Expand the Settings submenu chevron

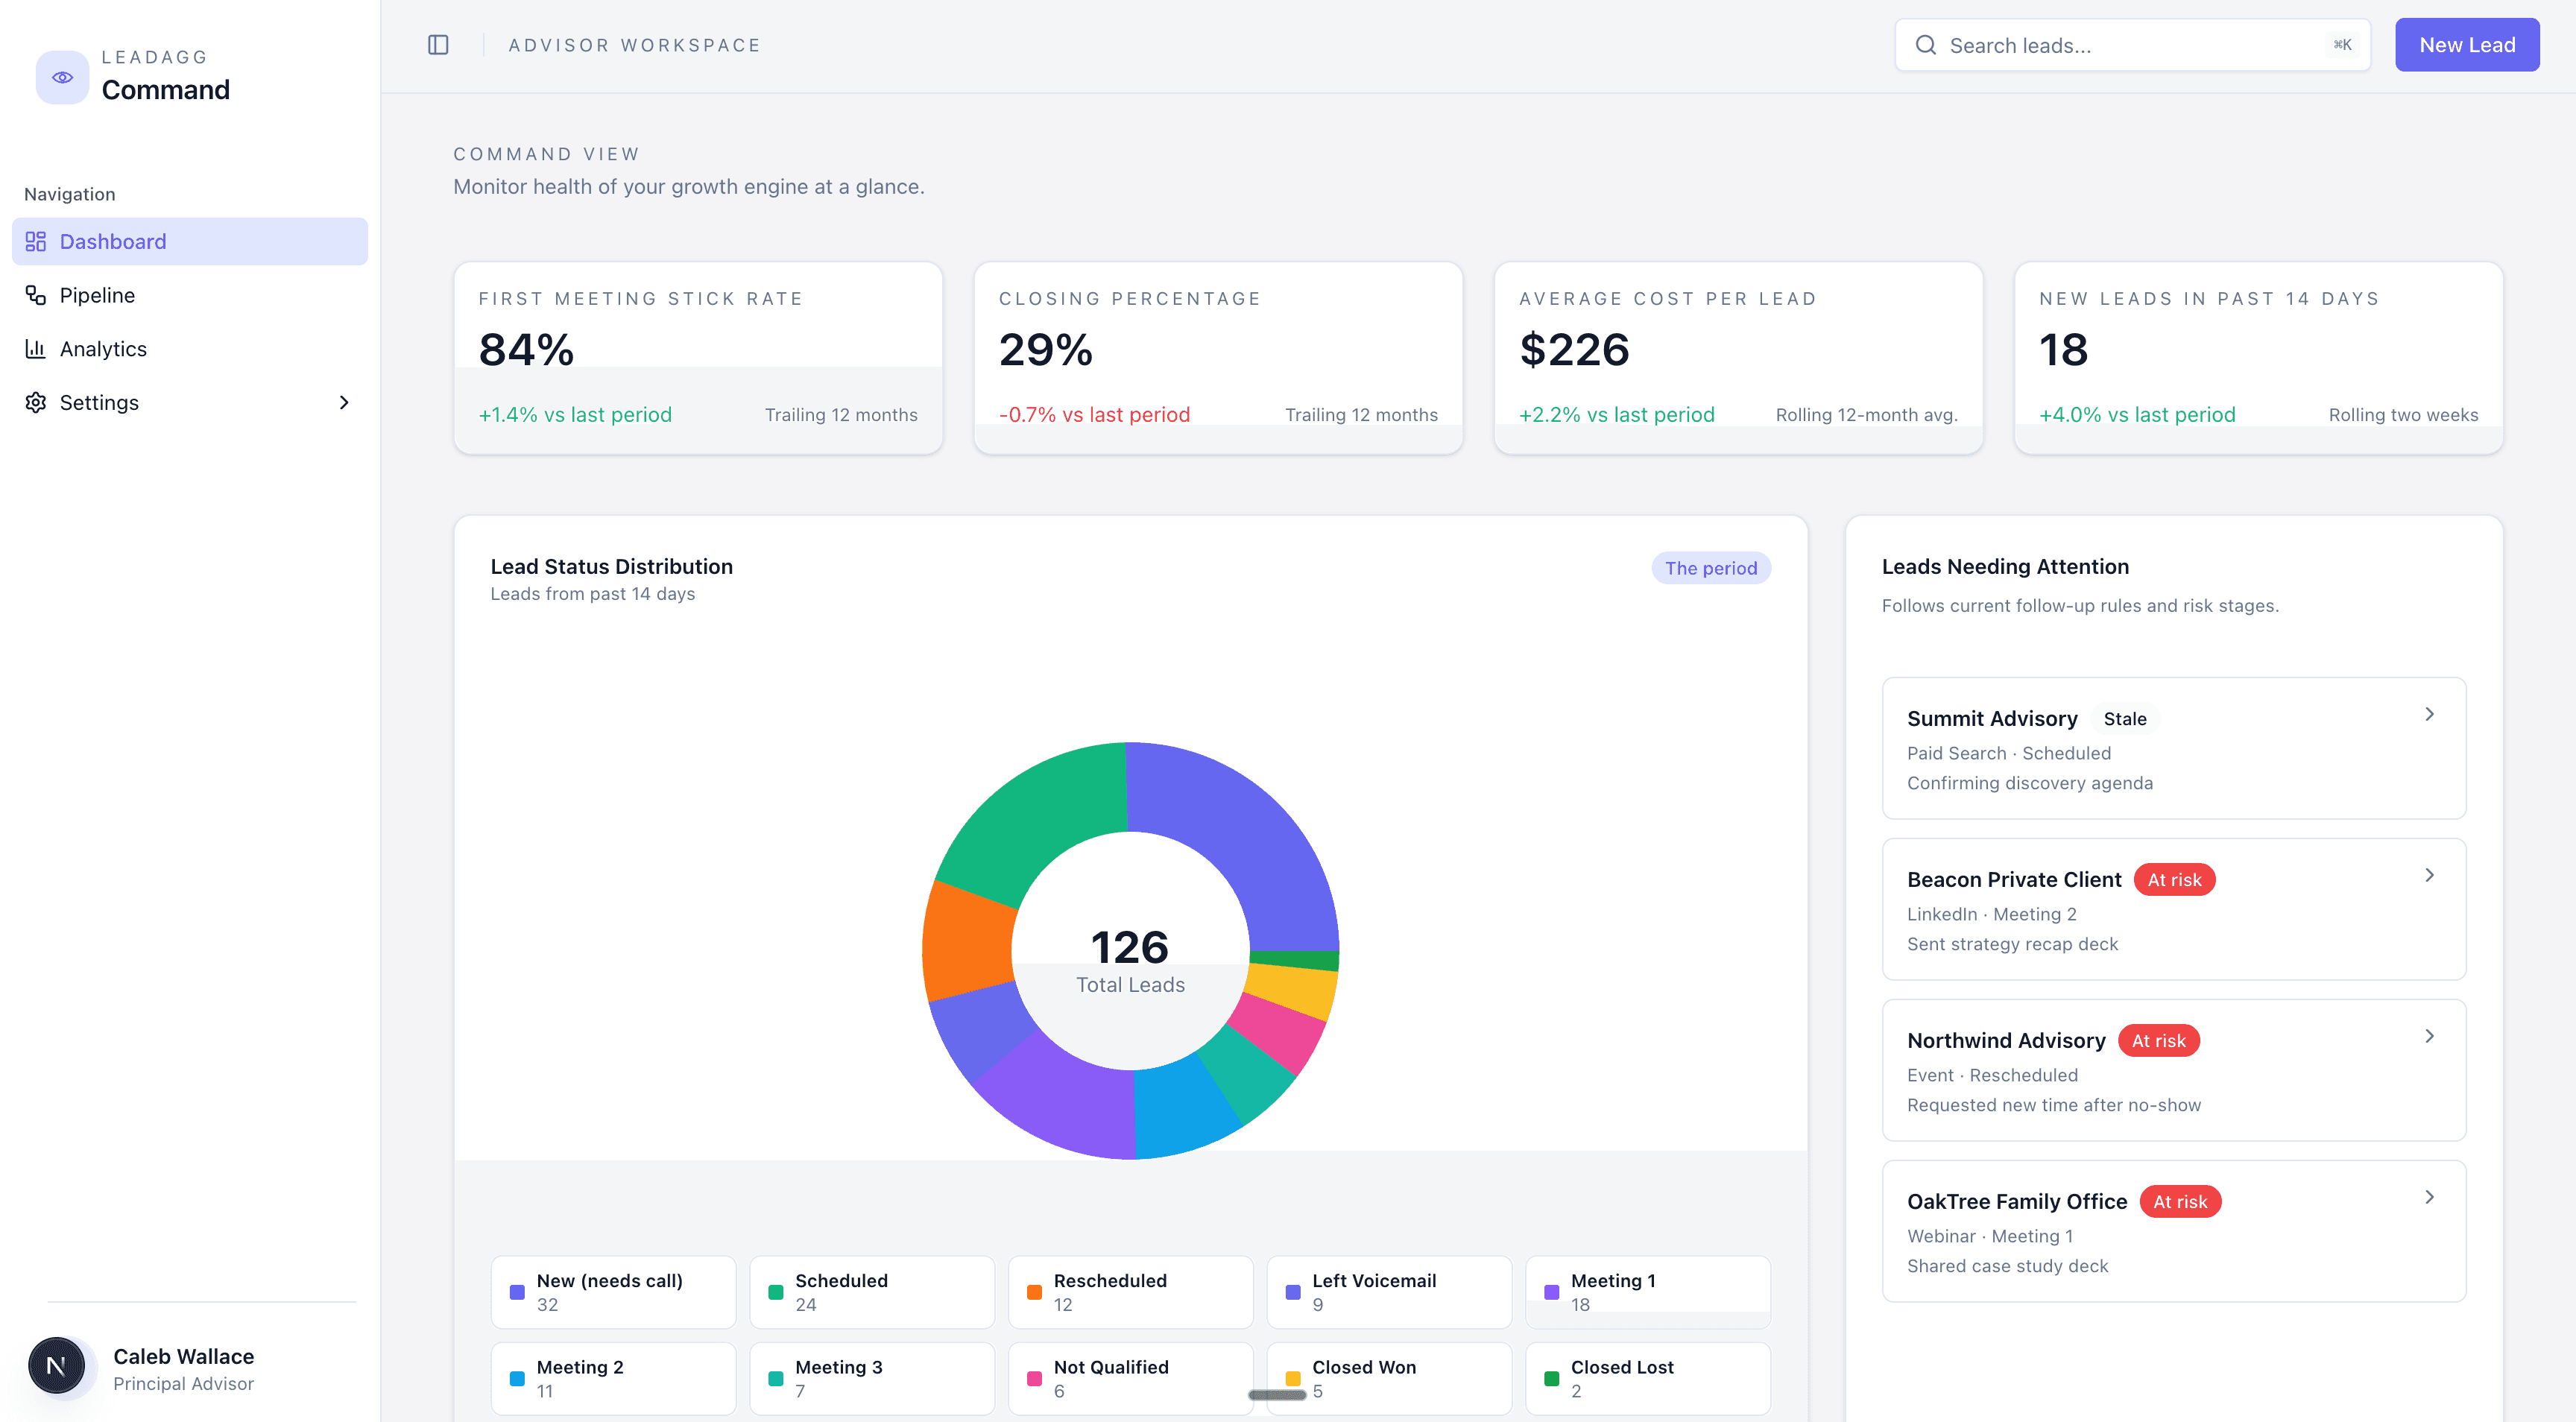pos(344,402)
